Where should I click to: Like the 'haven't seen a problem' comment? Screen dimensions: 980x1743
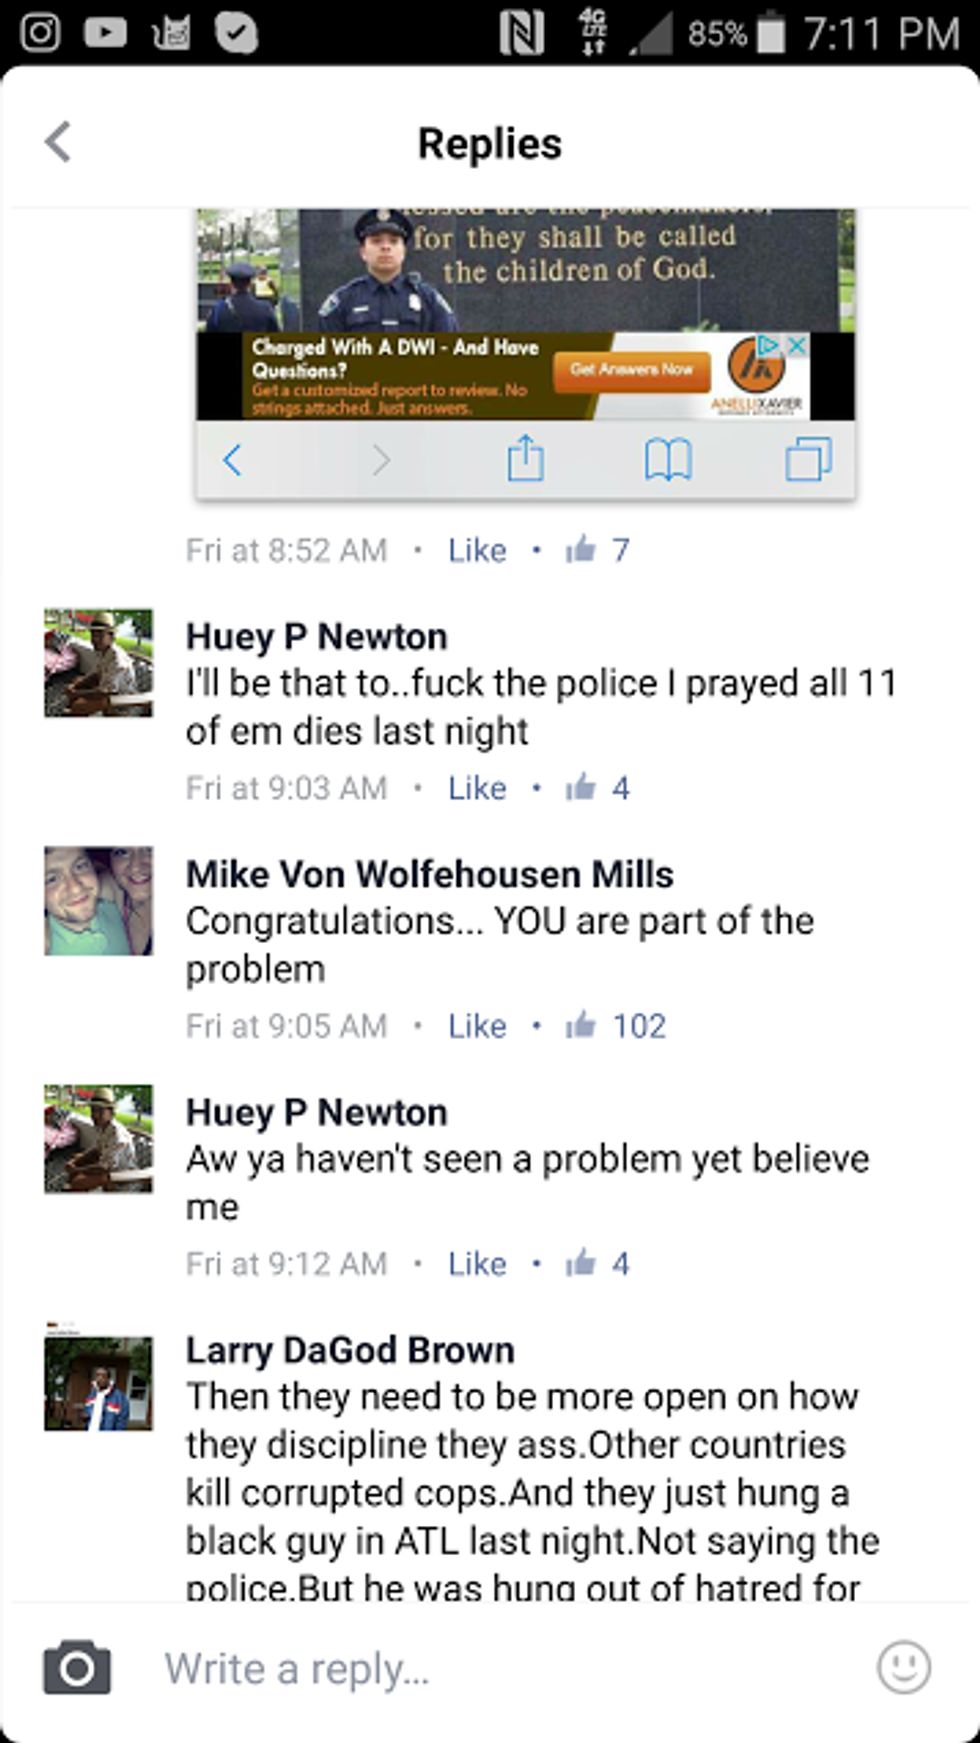coord(477,1264)
